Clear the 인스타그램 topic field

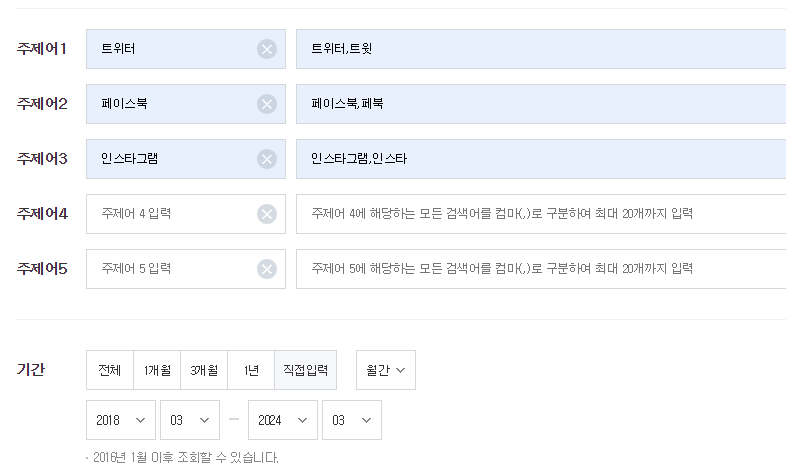pos(266,159)
